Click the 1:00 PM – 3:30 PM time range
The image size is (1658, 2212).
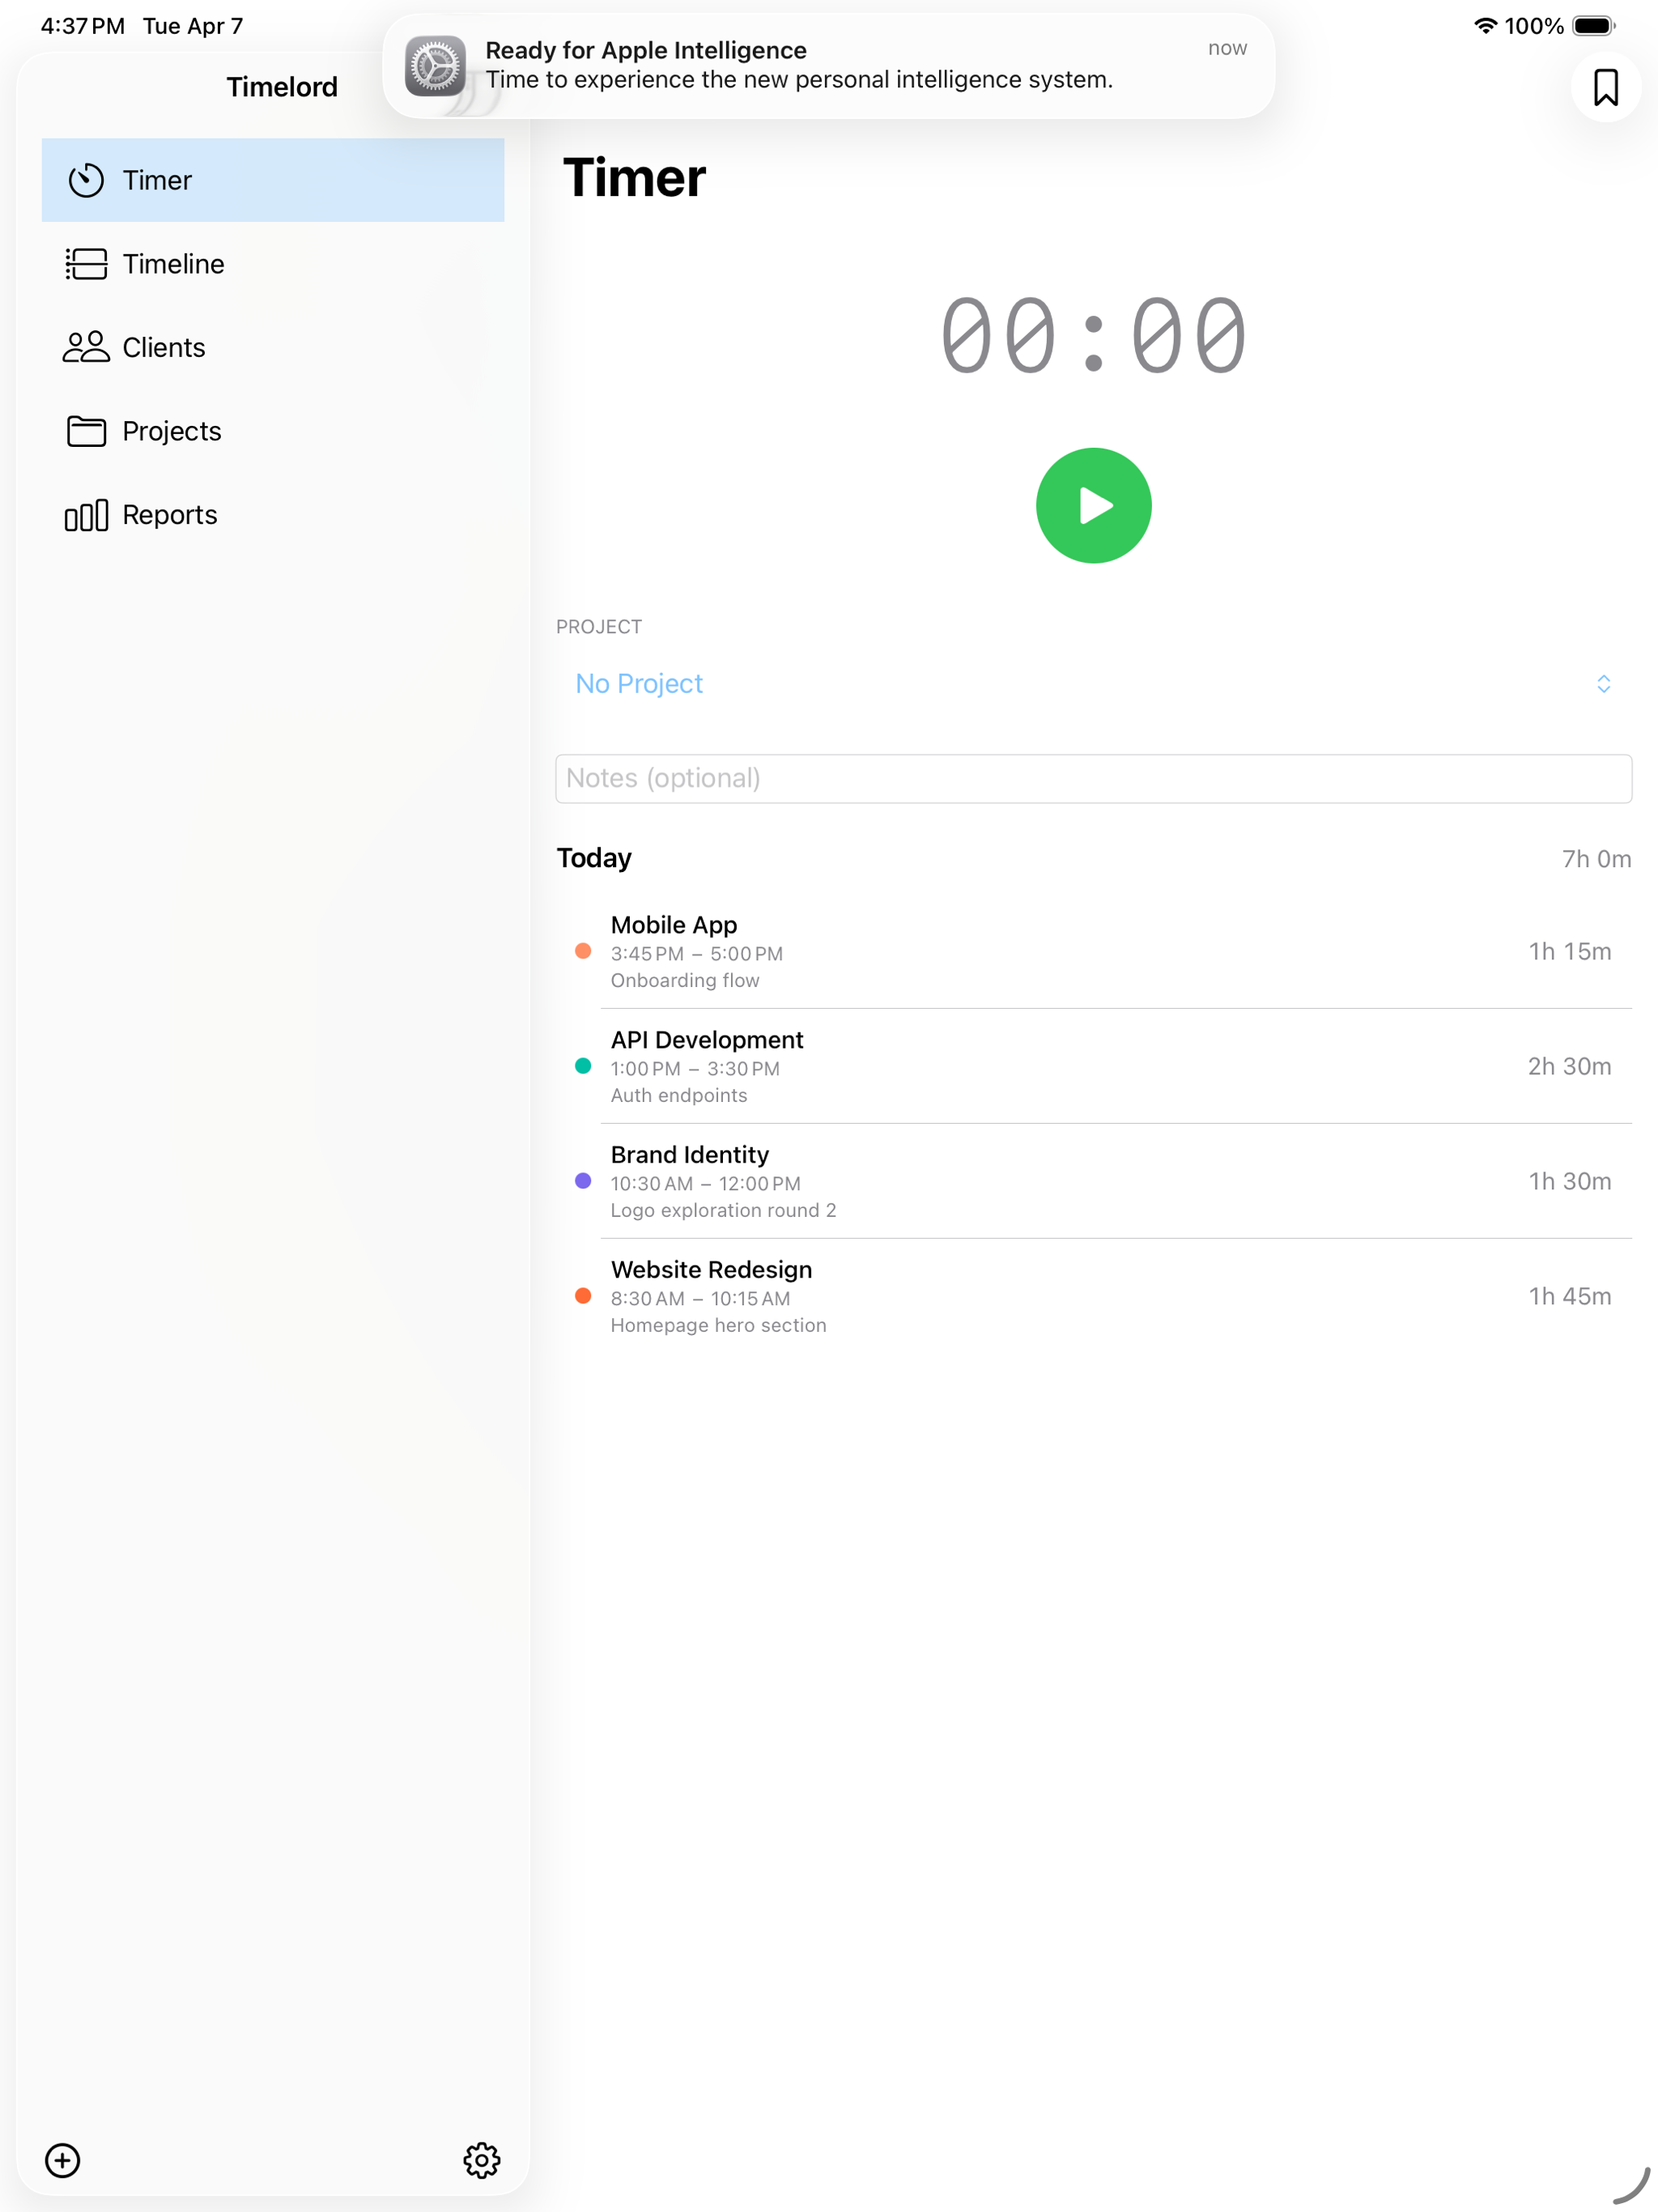695,1069
